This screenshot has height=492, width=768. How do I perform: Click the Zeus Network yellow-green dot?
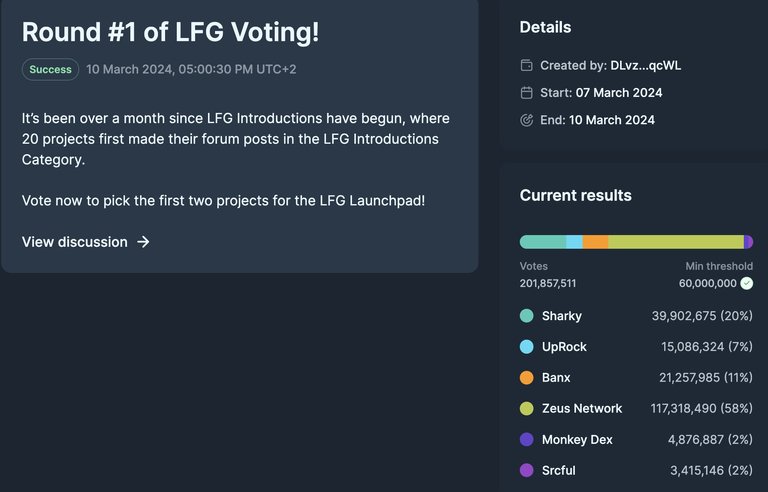coord(527,408)
